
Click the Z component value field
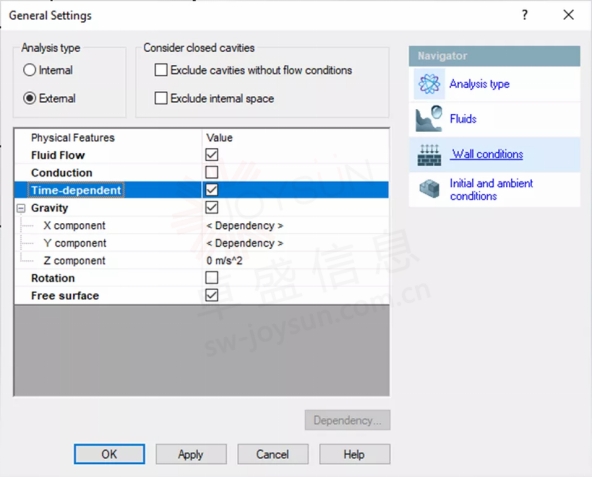[x=295, y=261]
